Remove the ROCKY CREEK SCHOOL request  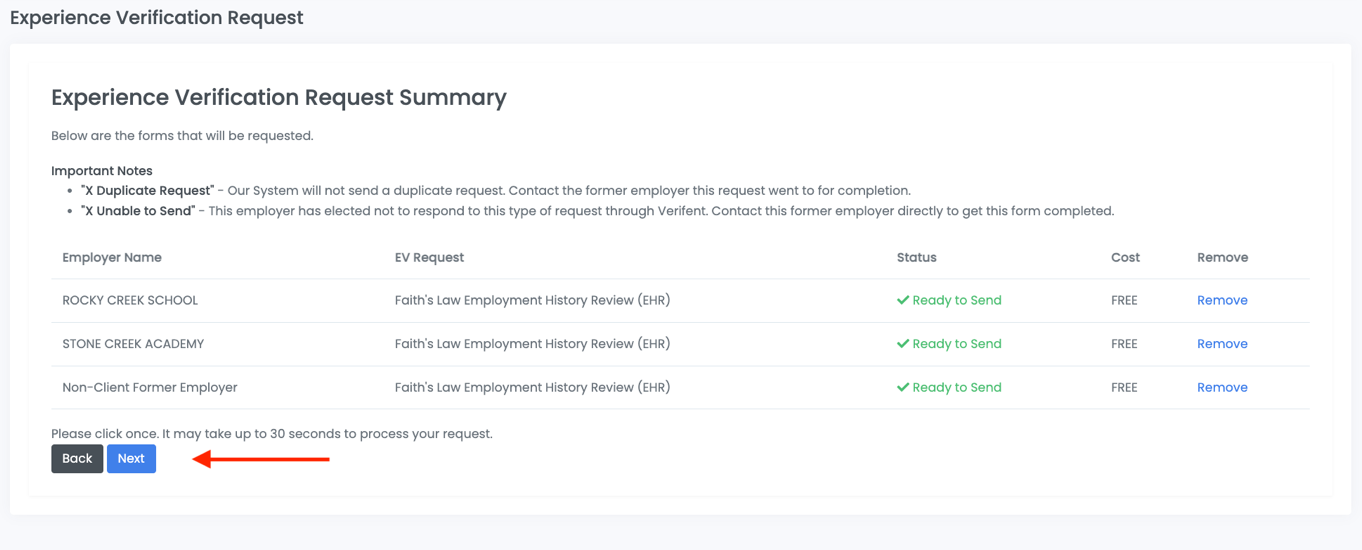click(1221, 300)
